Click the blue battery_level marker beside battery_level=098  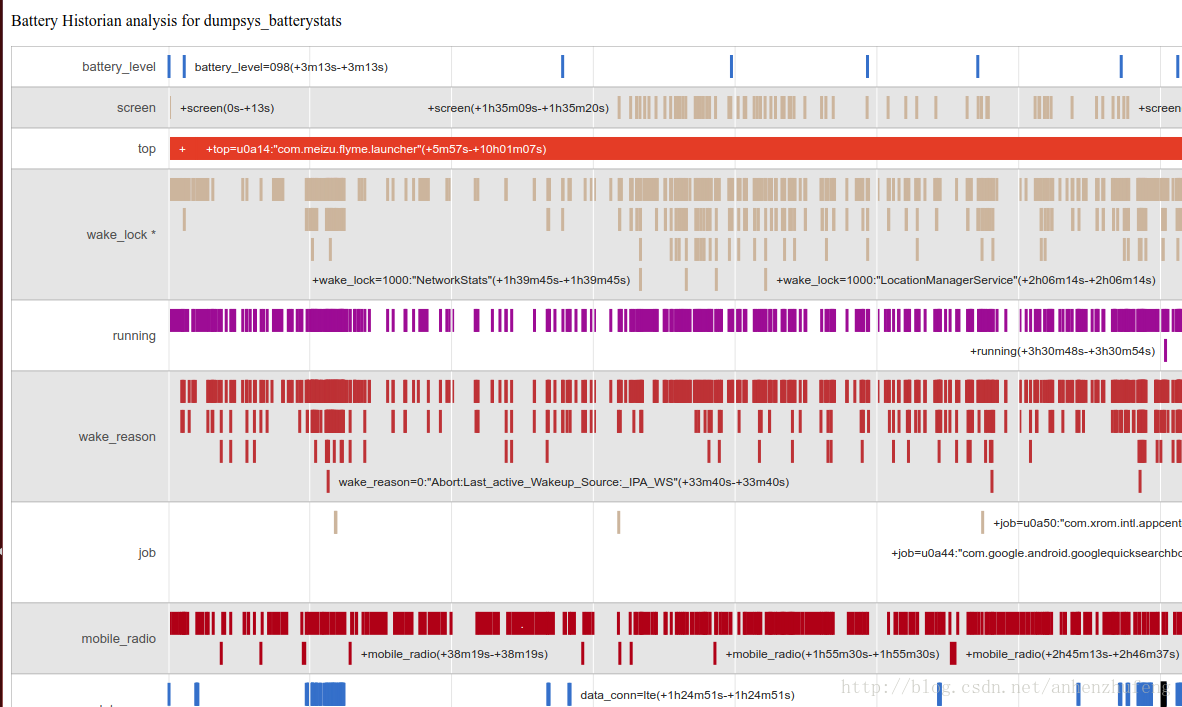coord(184,66)
